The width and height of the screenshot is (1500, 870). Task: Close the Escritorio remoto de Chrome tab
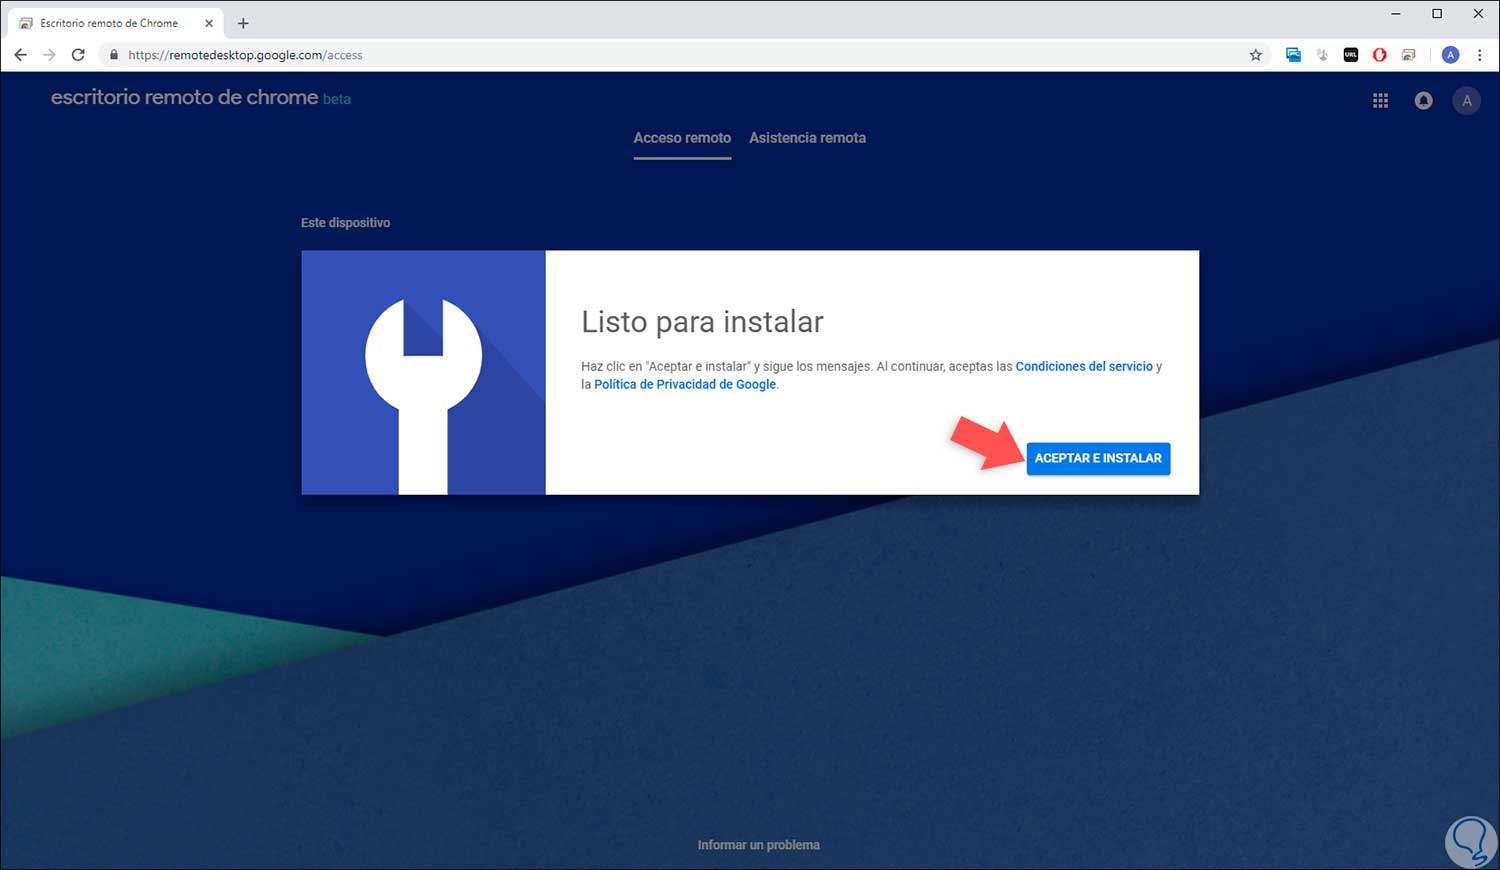[x=209, y=23]
